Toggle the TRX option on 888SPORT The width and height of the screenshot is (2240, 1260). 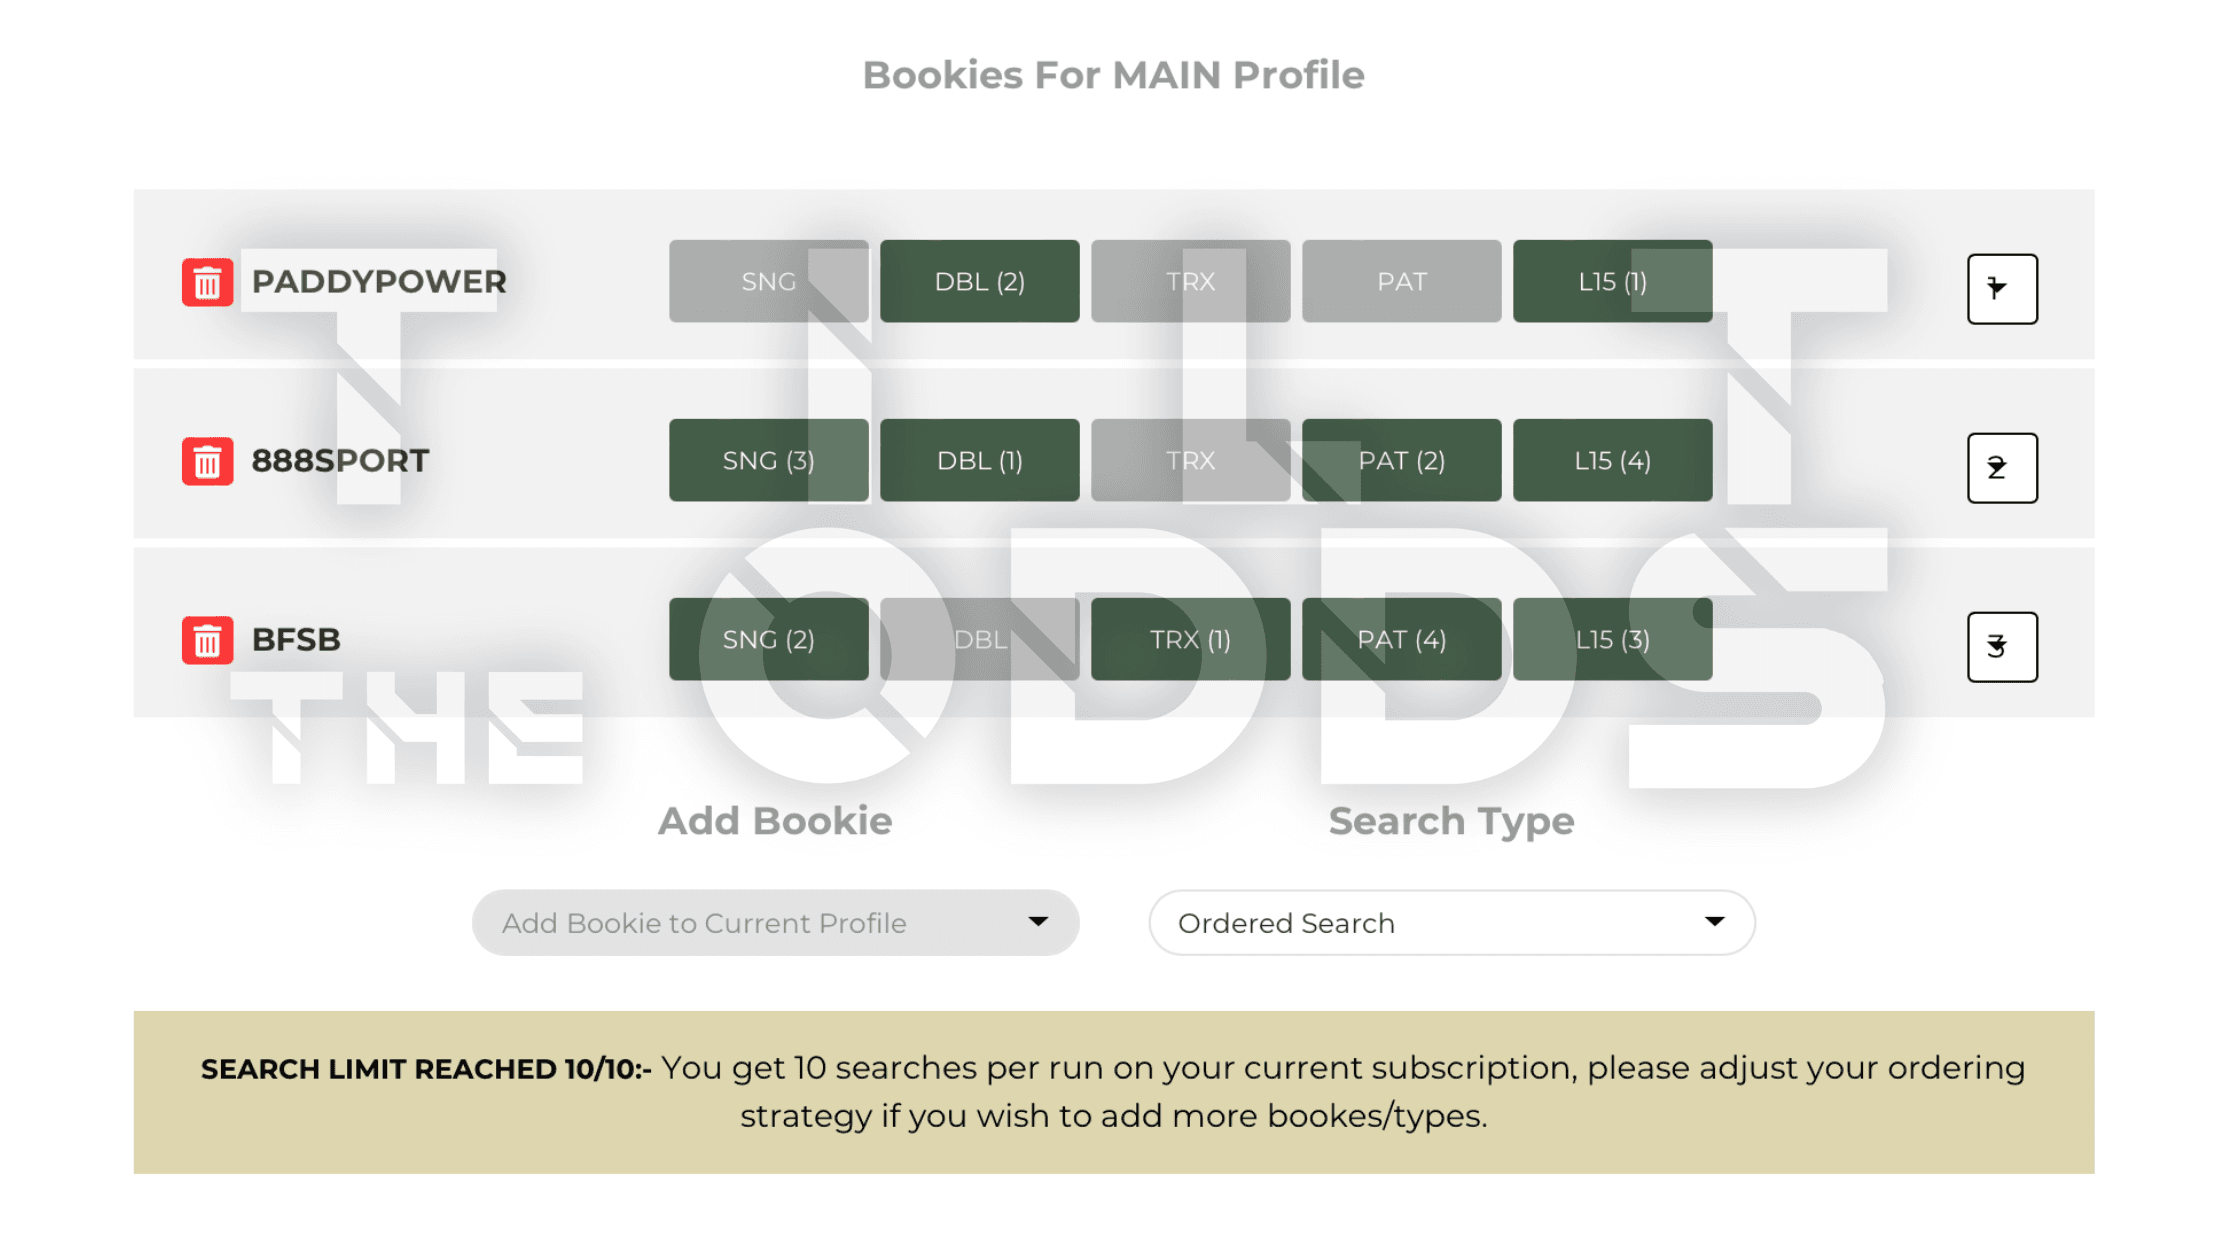click(1190, 461)
